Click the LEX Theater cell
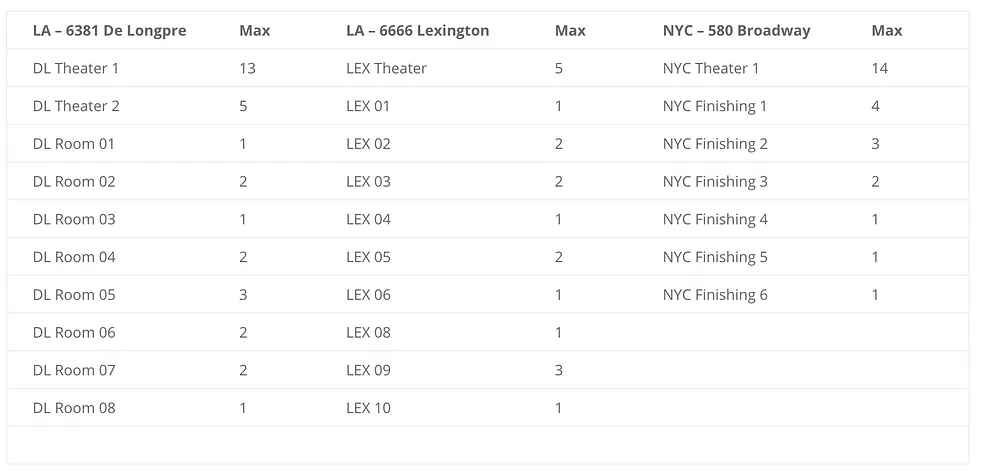The height and width of the screenshot is (476, 981). pos(386,69)
